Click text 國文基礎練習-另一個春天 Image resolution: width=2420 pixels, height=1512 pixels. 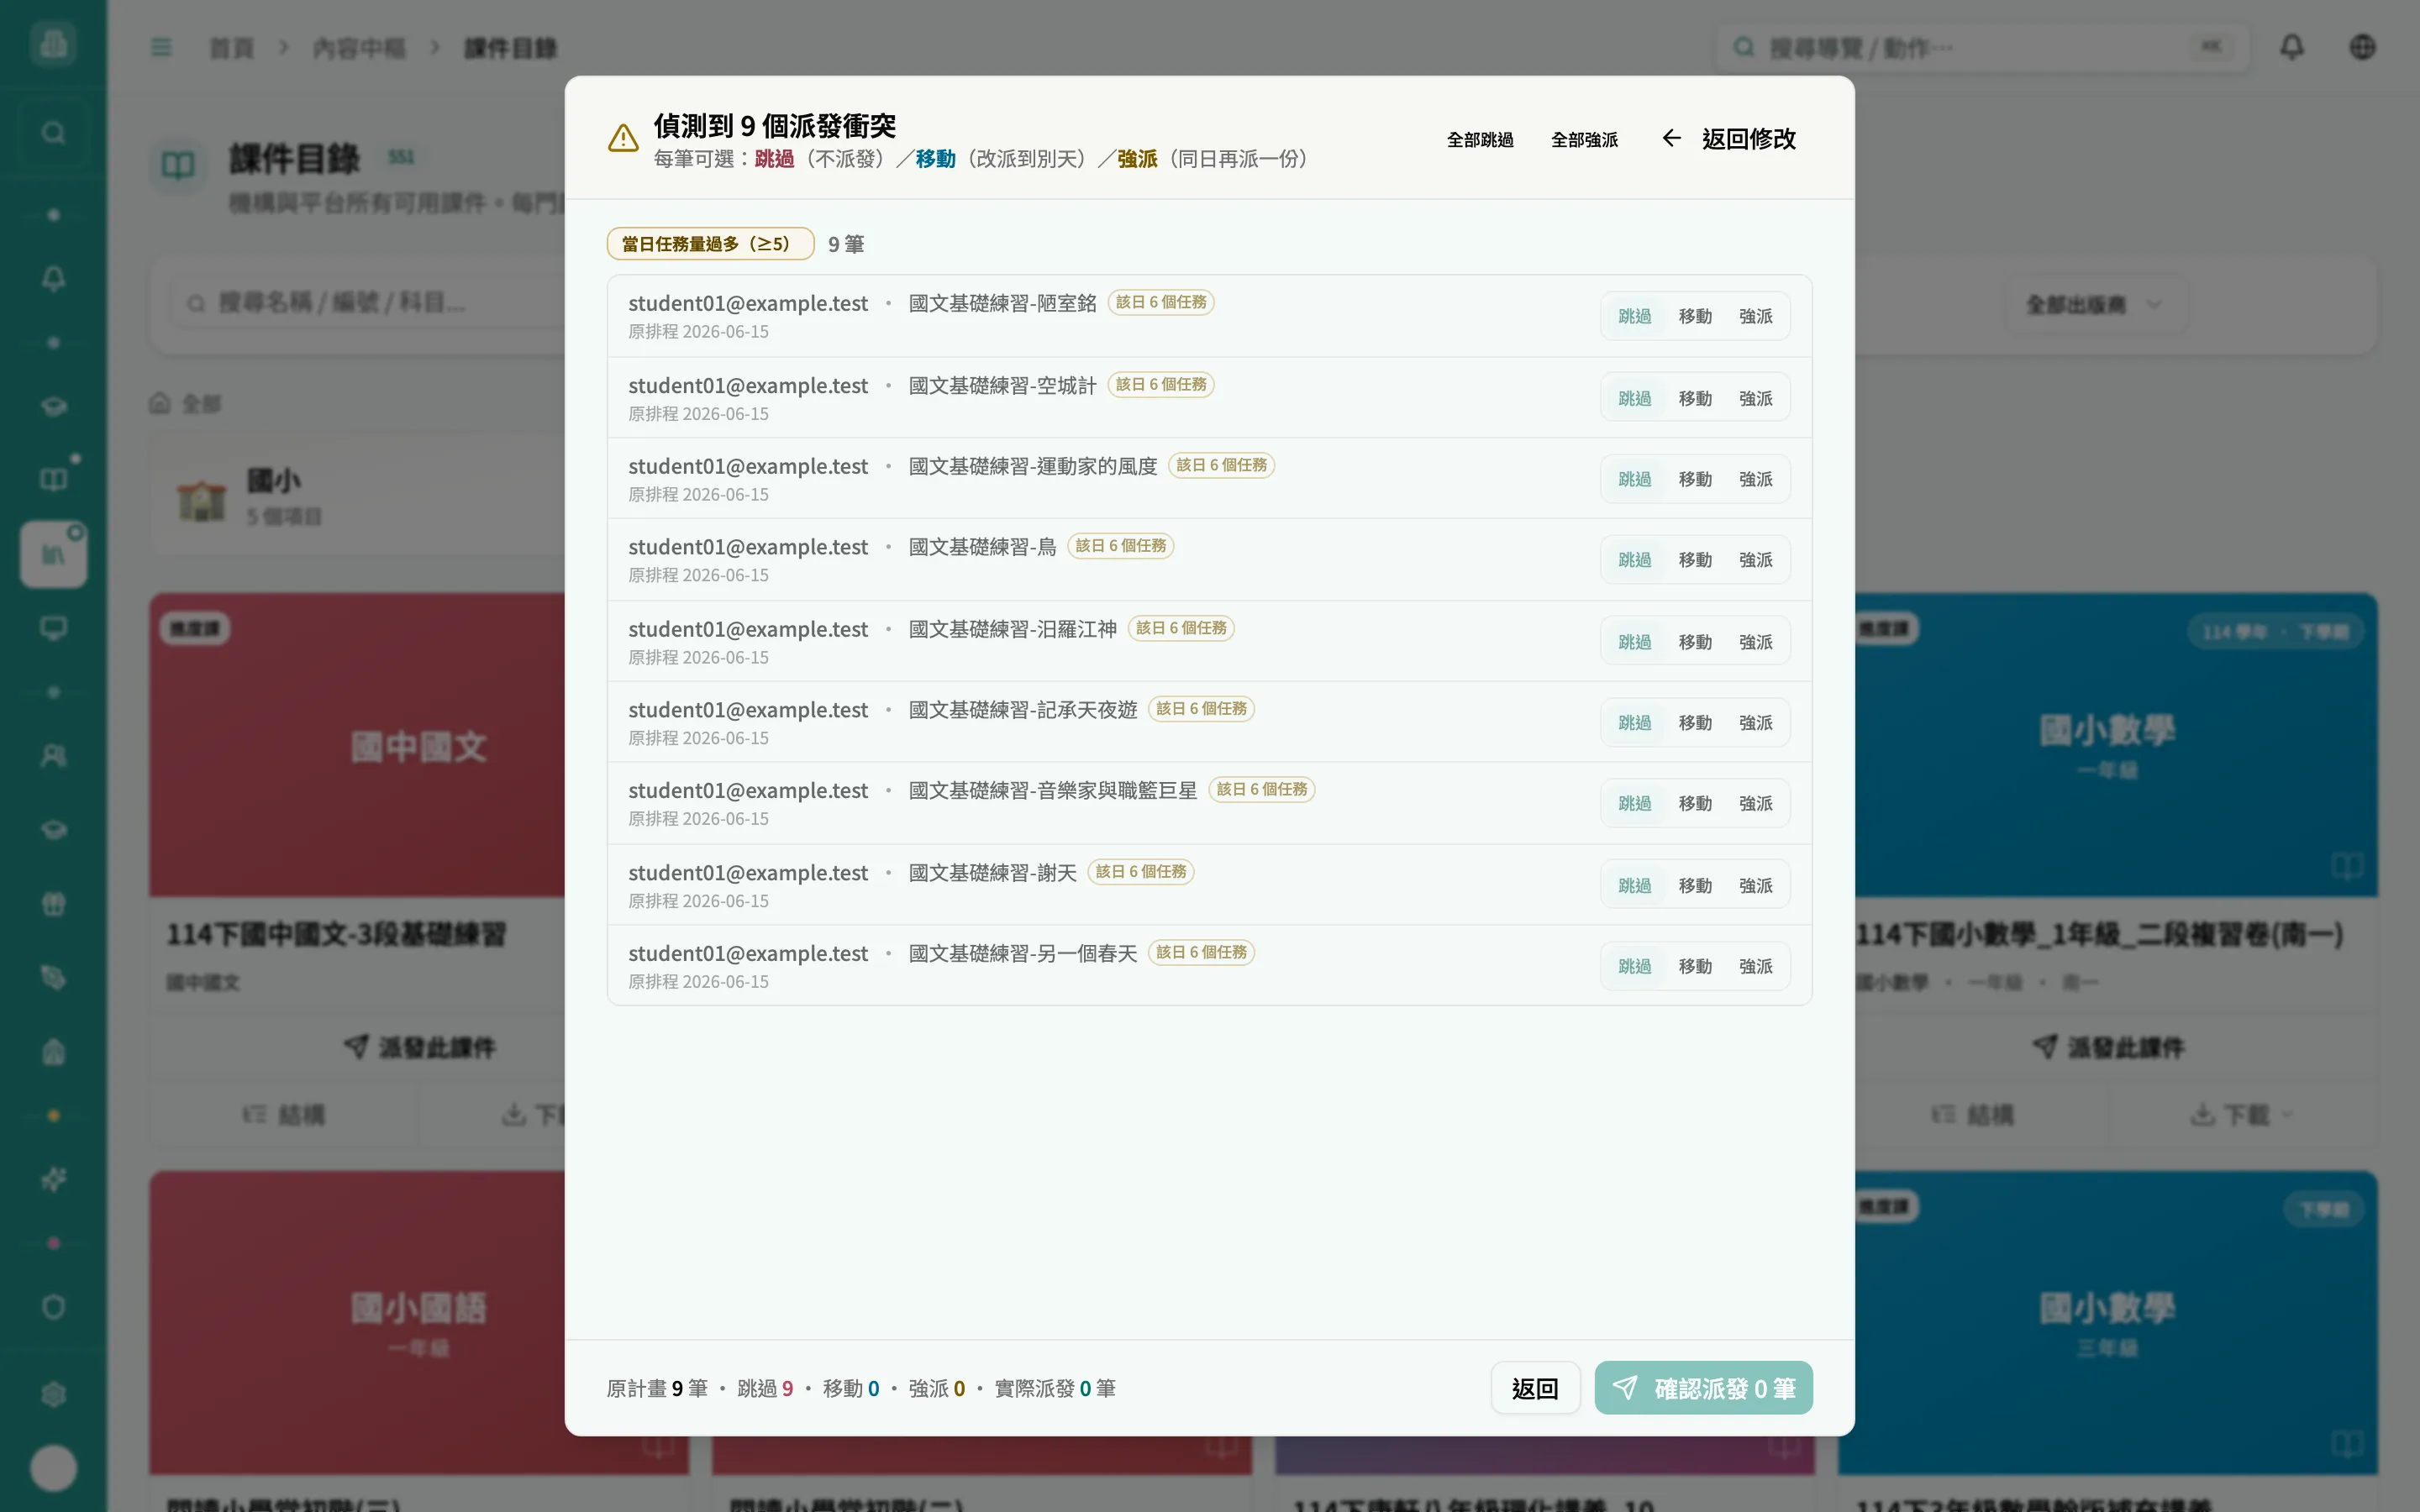1022,953
